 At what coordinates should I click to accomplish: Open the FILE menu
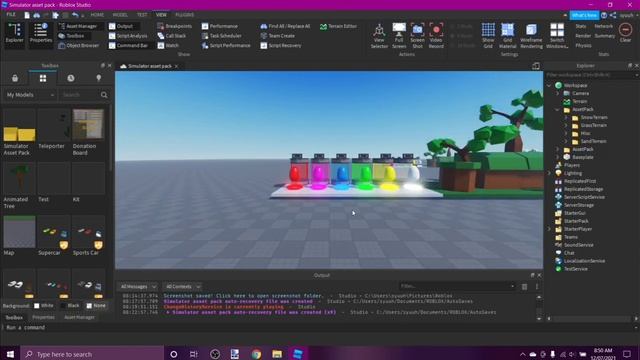click(11, 15)
